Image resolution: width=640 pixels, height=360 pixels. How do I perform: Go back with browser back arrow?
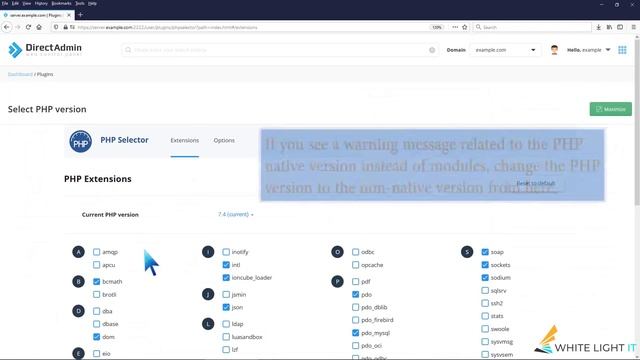[x=7, y=27]
